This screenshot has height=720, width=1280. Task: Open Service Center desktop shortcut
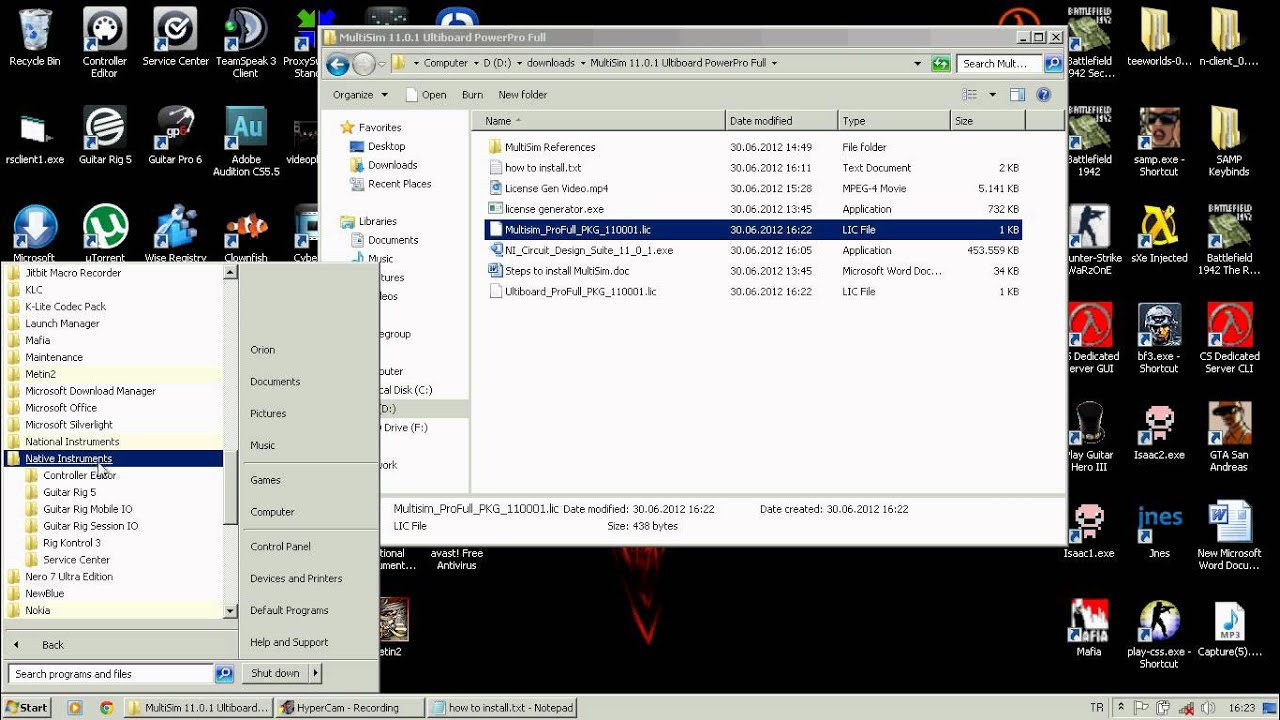175,38
